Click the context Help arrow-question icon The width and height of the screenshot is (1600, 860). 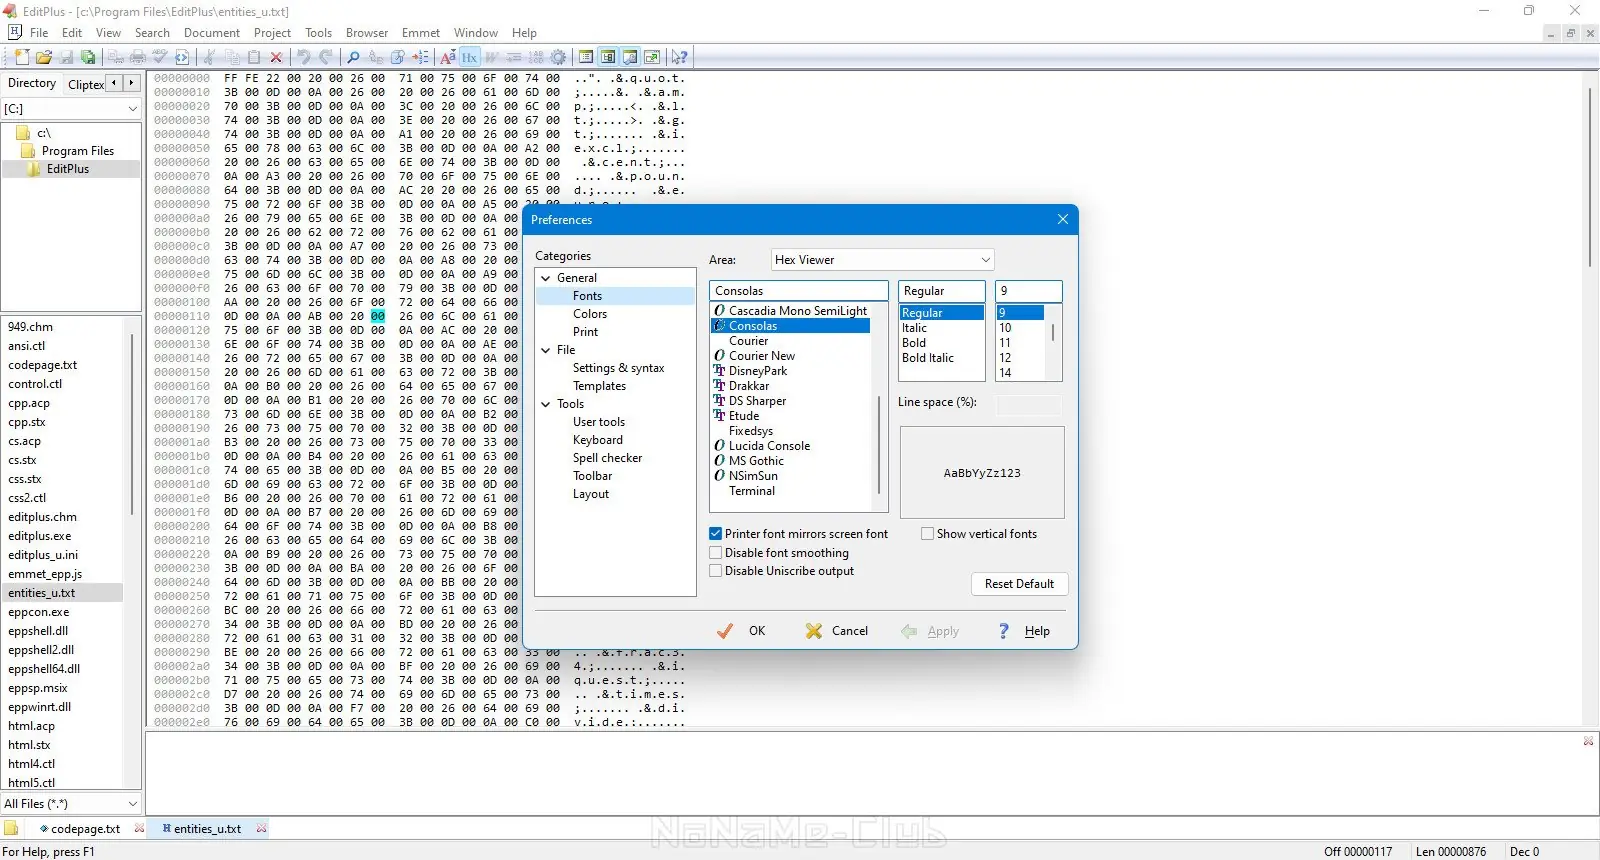coord(679,57)
